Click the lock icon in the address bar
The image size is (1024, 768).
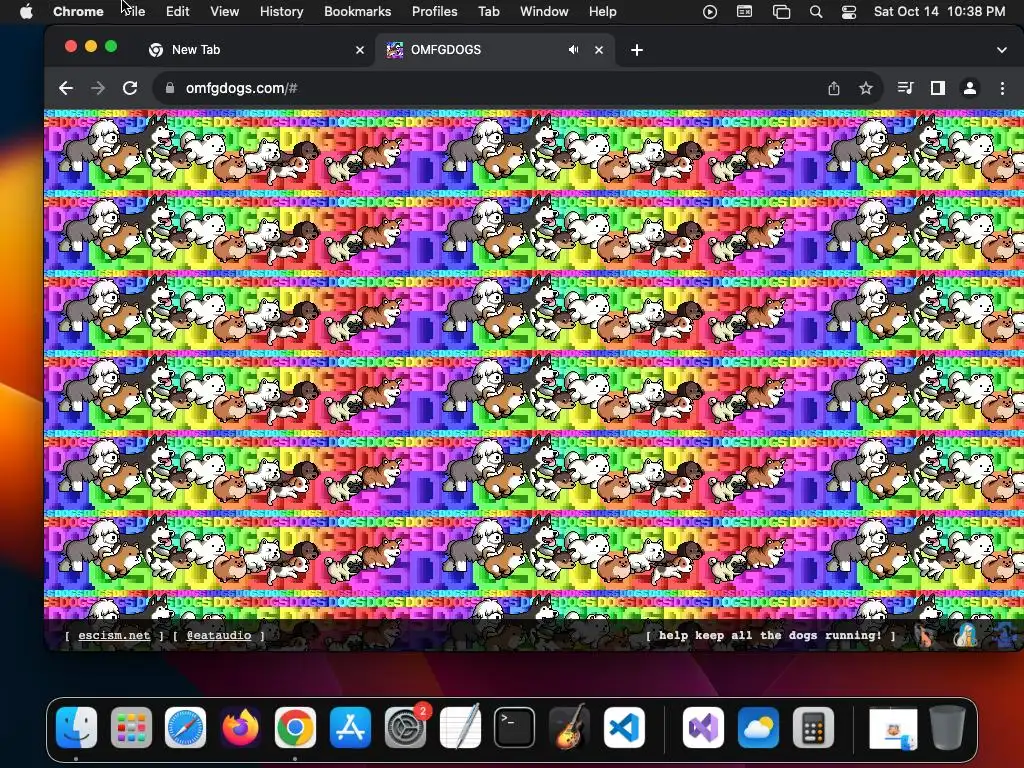click(170, 88)
